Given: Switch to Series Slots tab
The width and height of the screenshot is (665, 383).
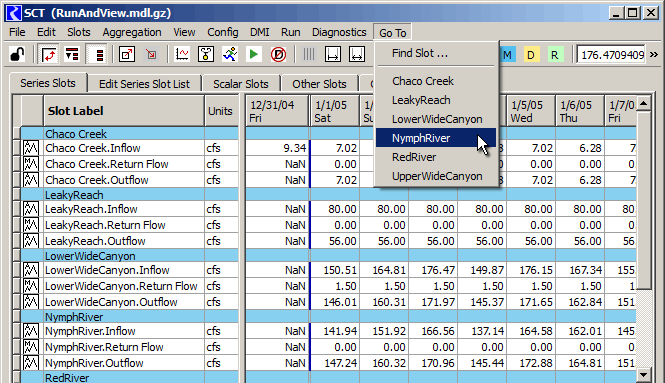Looking at the screenshot, I should (x=48, y=83).
